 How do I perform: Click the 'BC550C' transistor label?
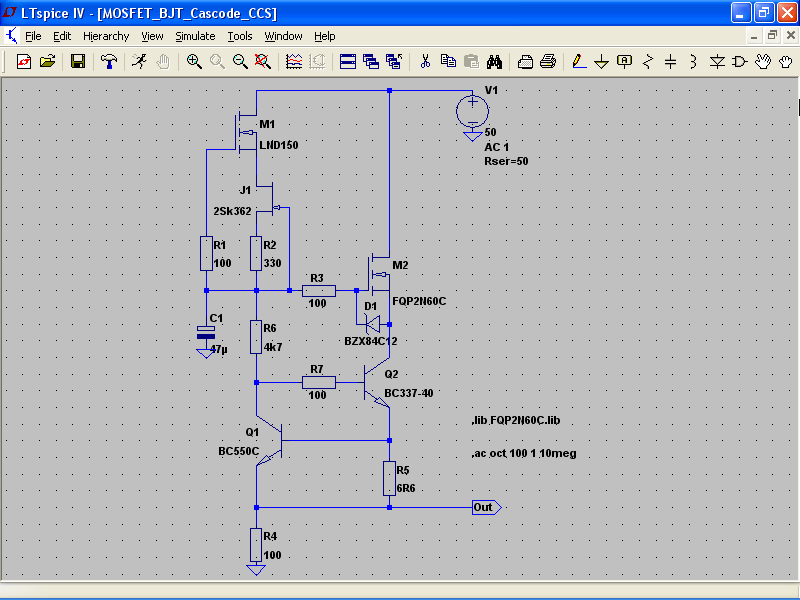click(x=239, y=451)
